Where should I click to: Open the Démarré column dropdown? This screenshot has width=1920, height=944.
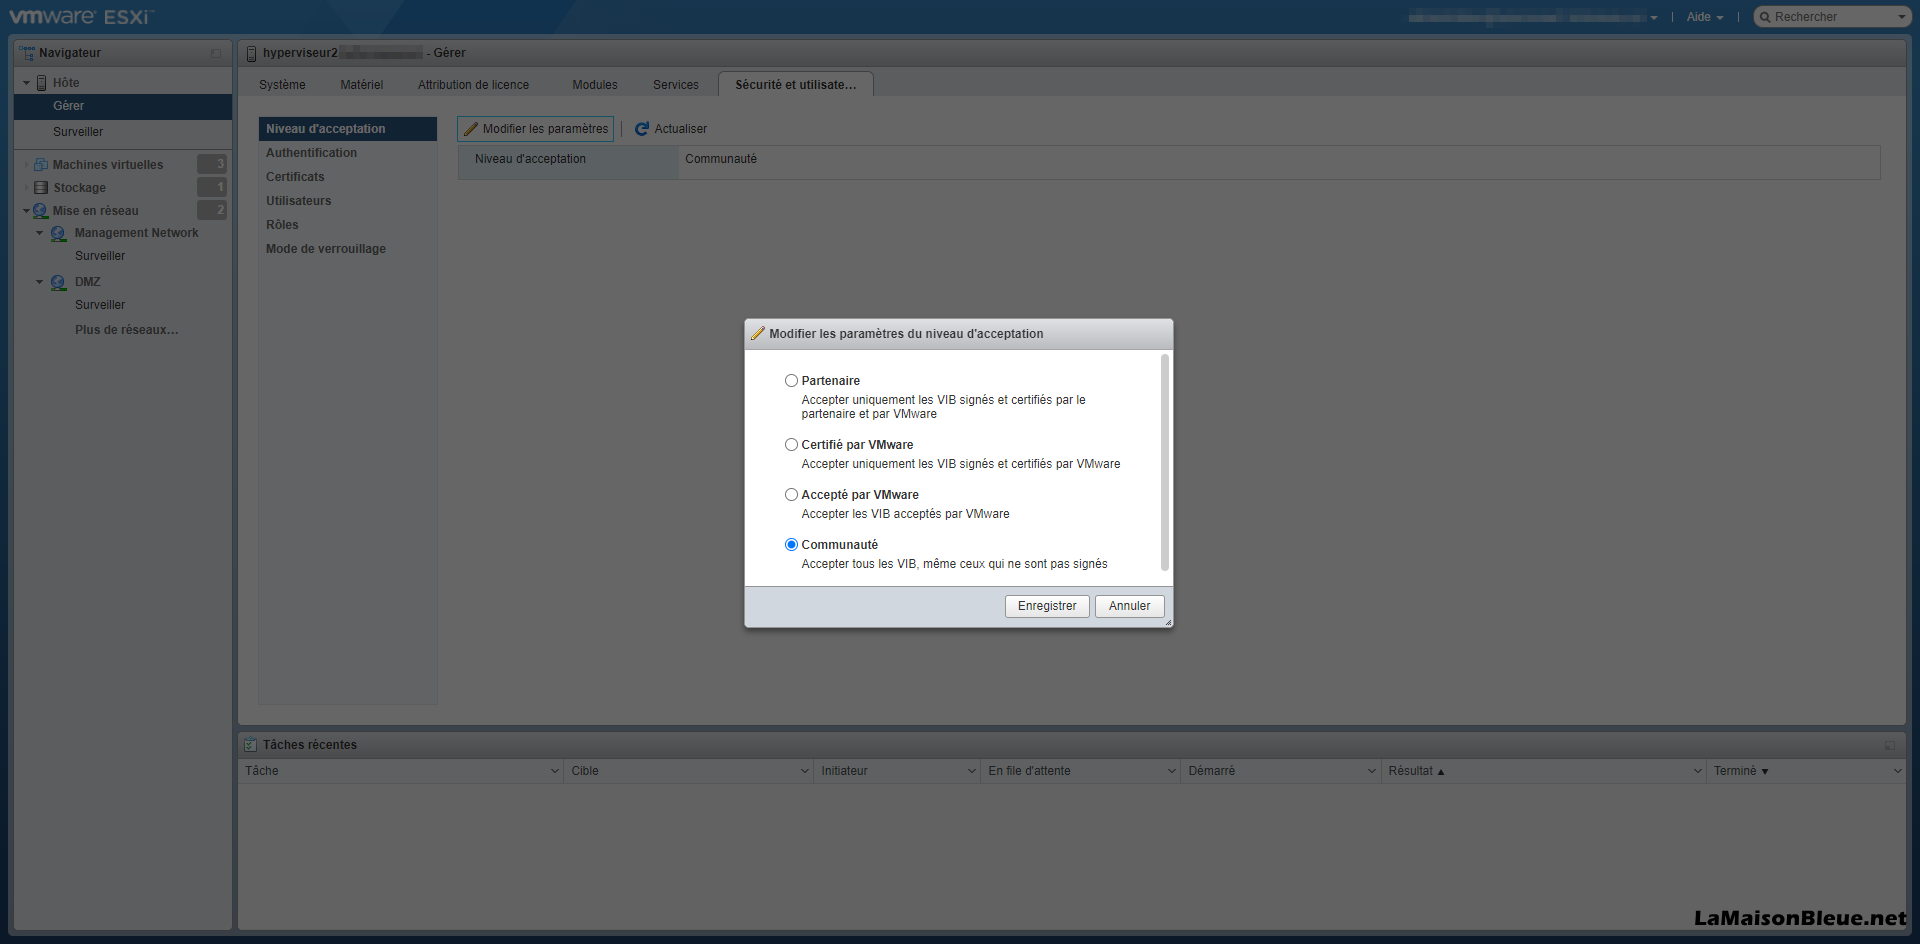tap(1372, 771)
